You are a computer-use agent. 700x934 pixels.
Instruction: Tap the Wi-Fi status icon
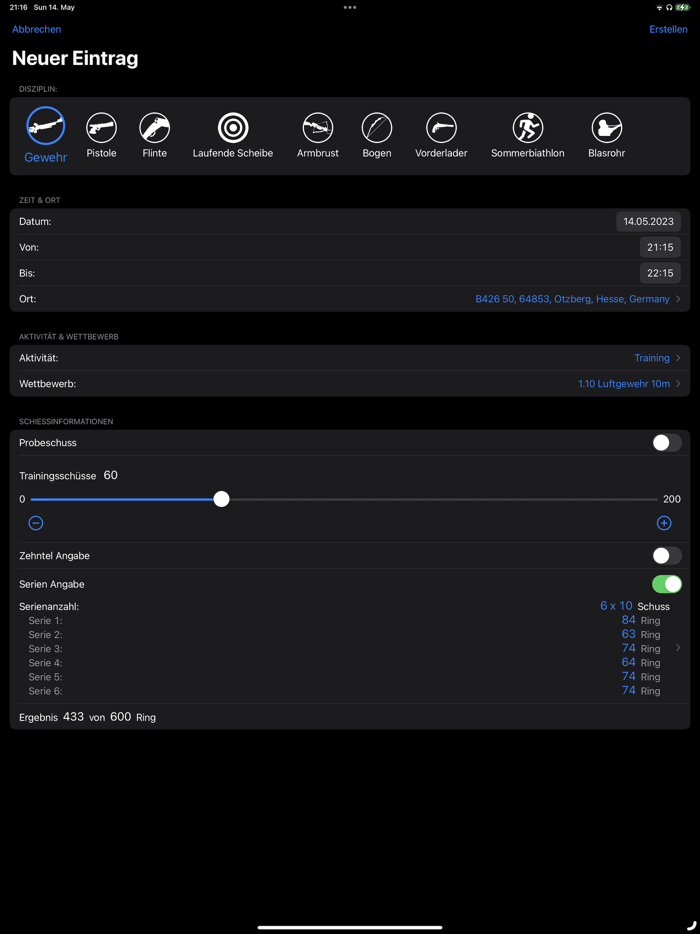point(659,8)
